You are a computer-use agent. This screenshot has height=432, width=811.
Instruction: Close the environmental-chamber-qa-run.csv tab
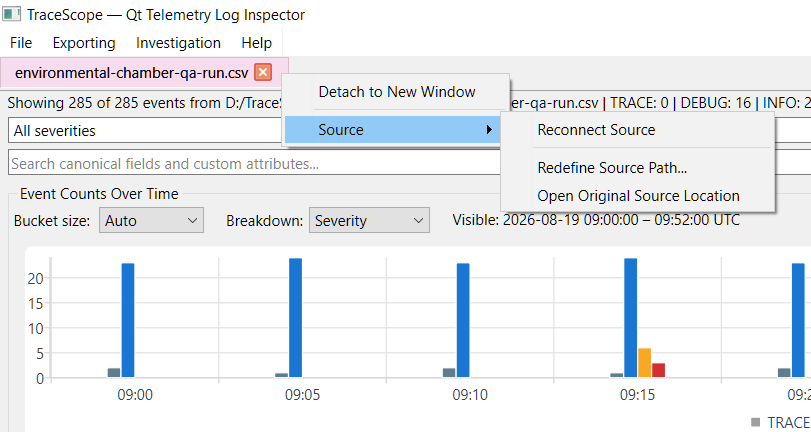263,72
